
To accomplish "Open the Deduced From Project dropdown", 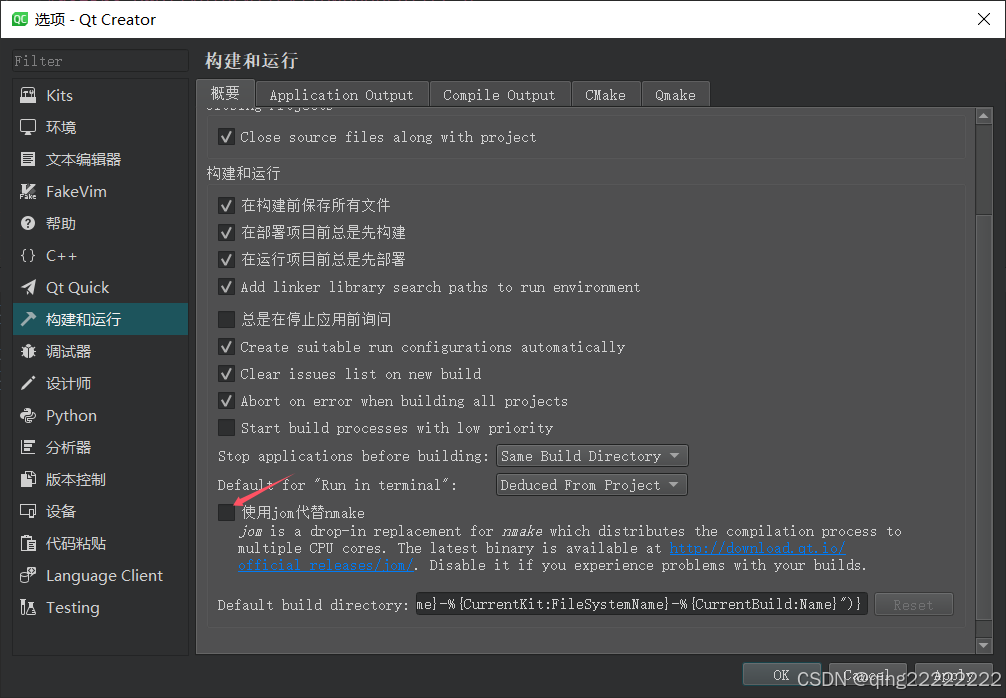I will coord(590,484).
